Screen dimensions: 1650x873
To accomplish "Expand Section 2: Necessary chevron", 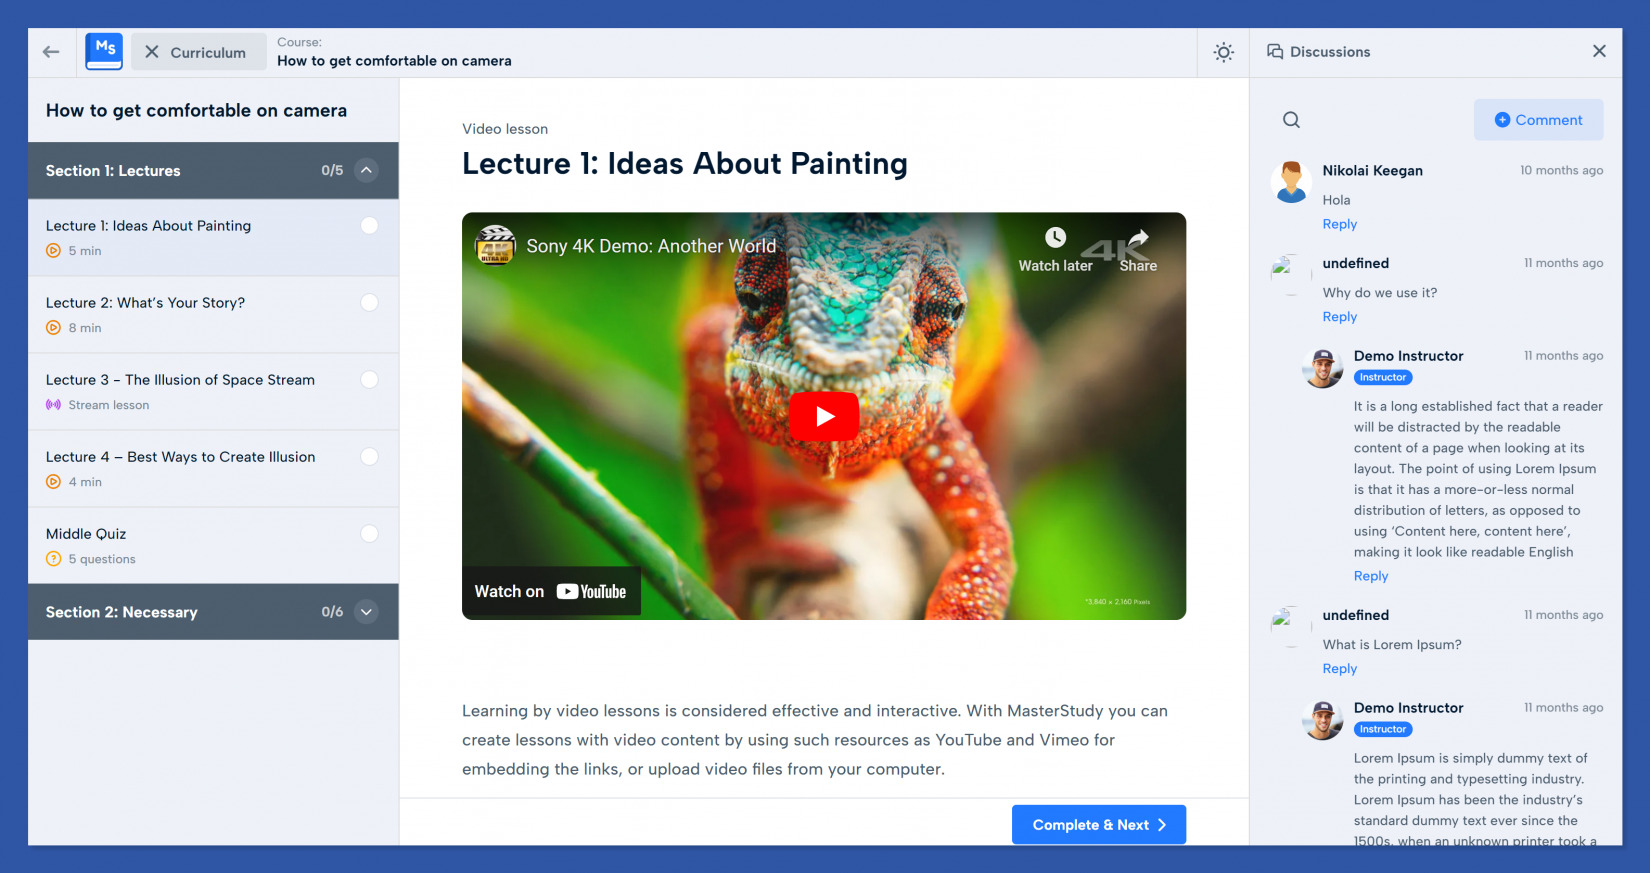I will (x=367, y=612).
